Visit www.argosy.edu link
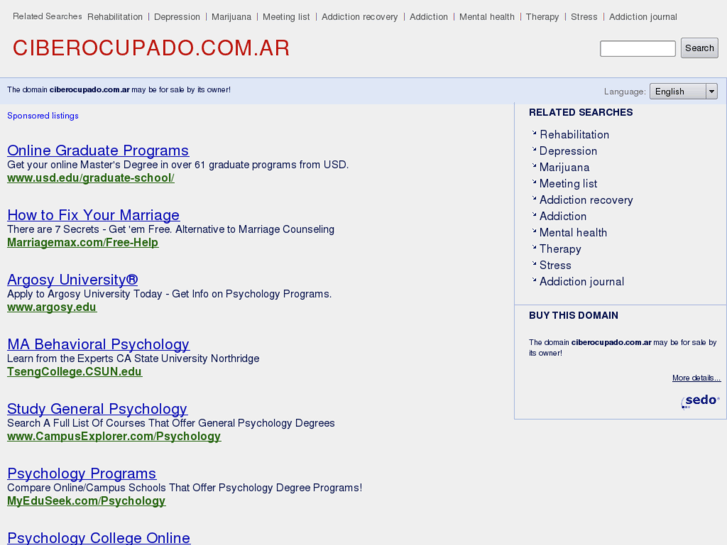This screenshot has width=727, height=545. click(x=51, y=307)
